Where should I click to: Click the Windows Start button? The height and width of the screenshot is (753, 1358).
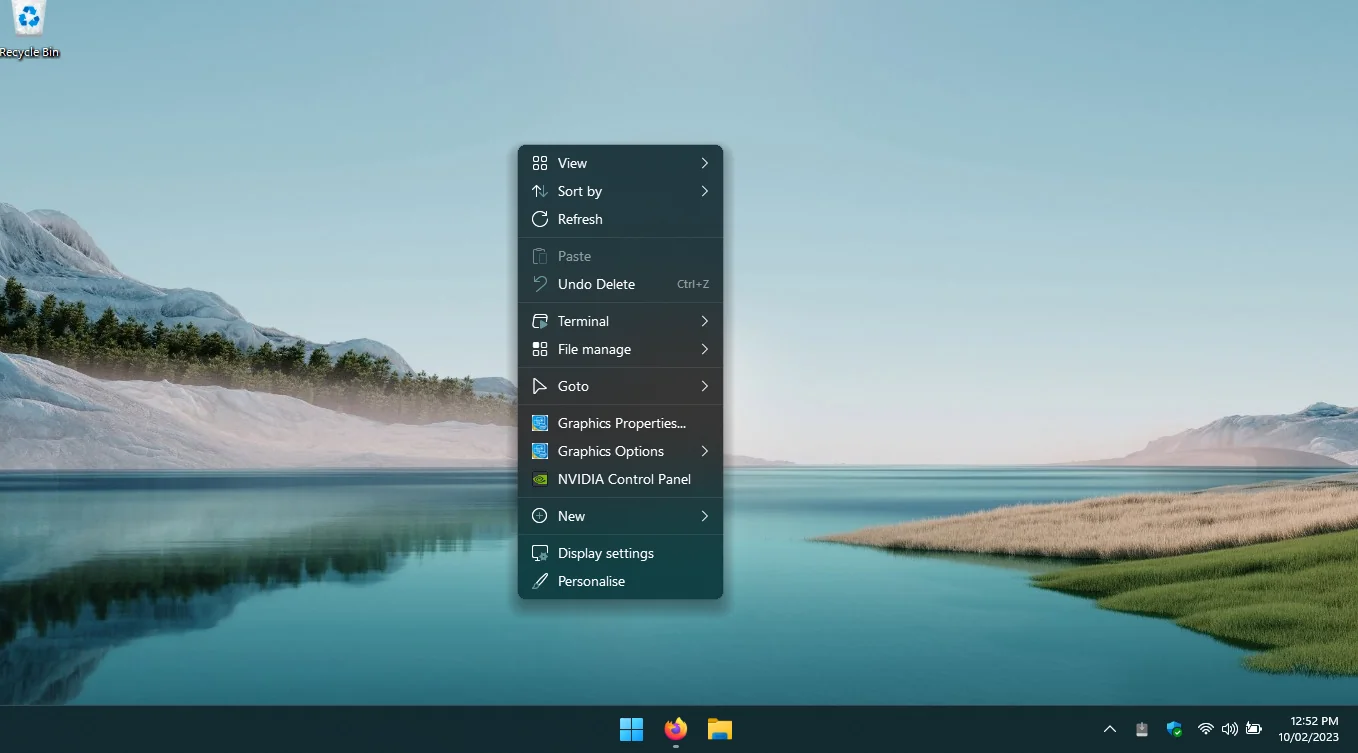click(631, 729)
